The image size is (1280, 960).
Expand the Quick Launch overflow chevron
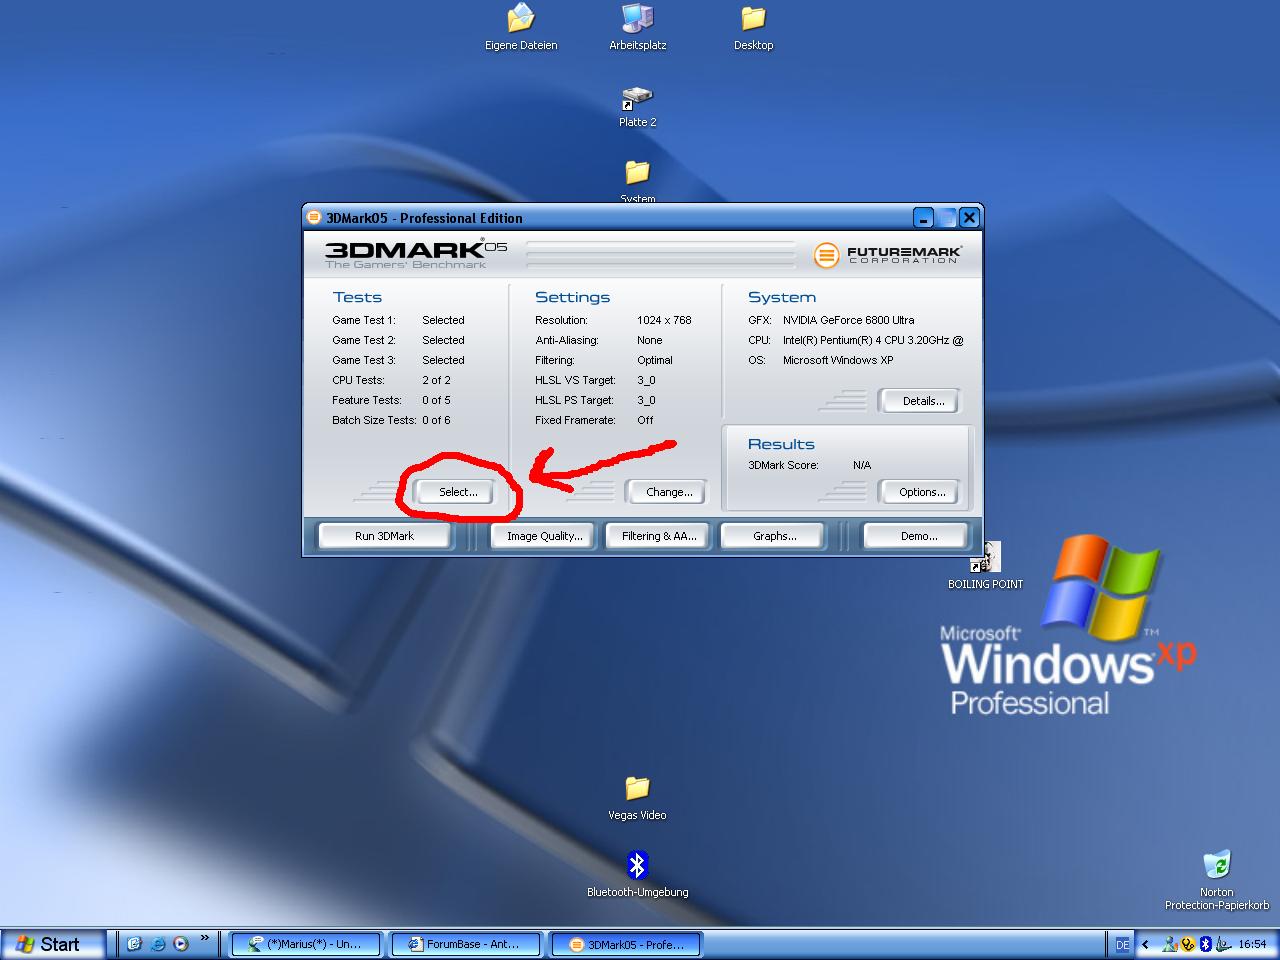205,938
